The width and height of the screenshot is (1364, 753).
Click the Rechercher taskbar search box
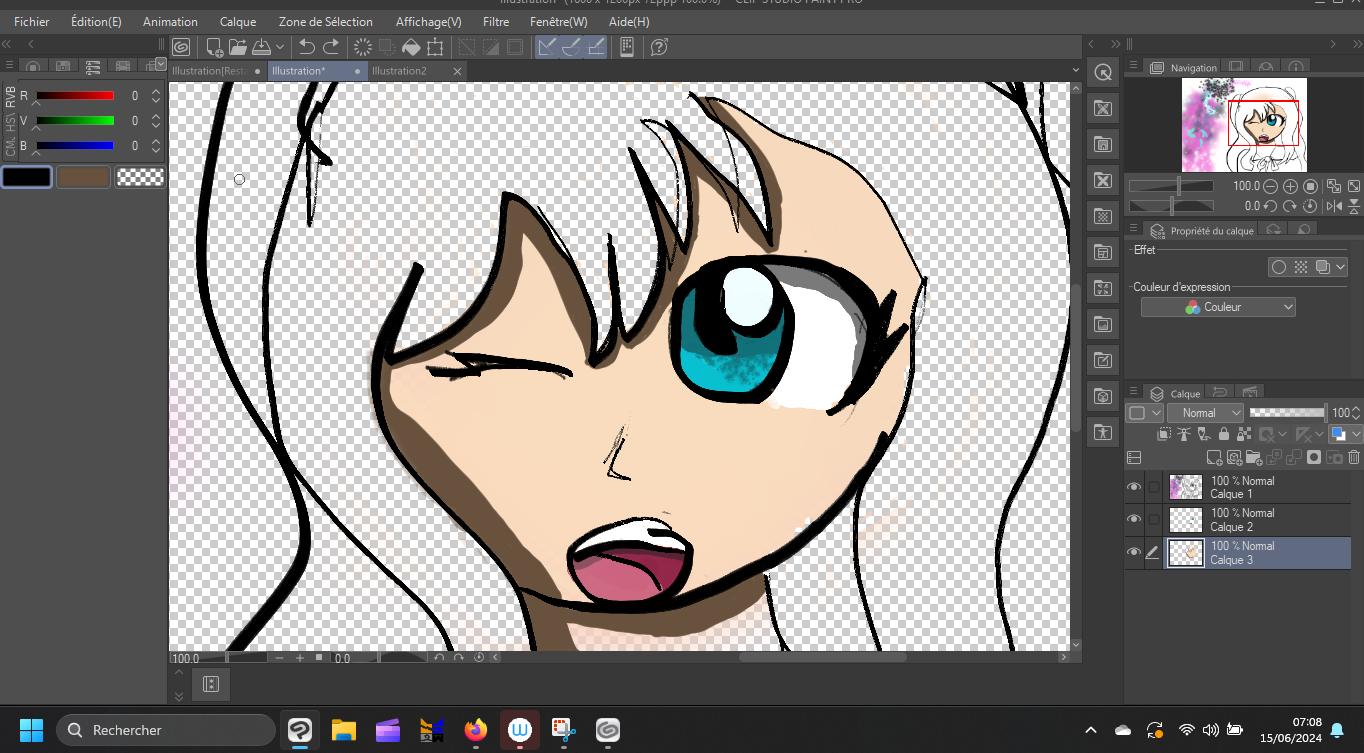tap(166, 730)
